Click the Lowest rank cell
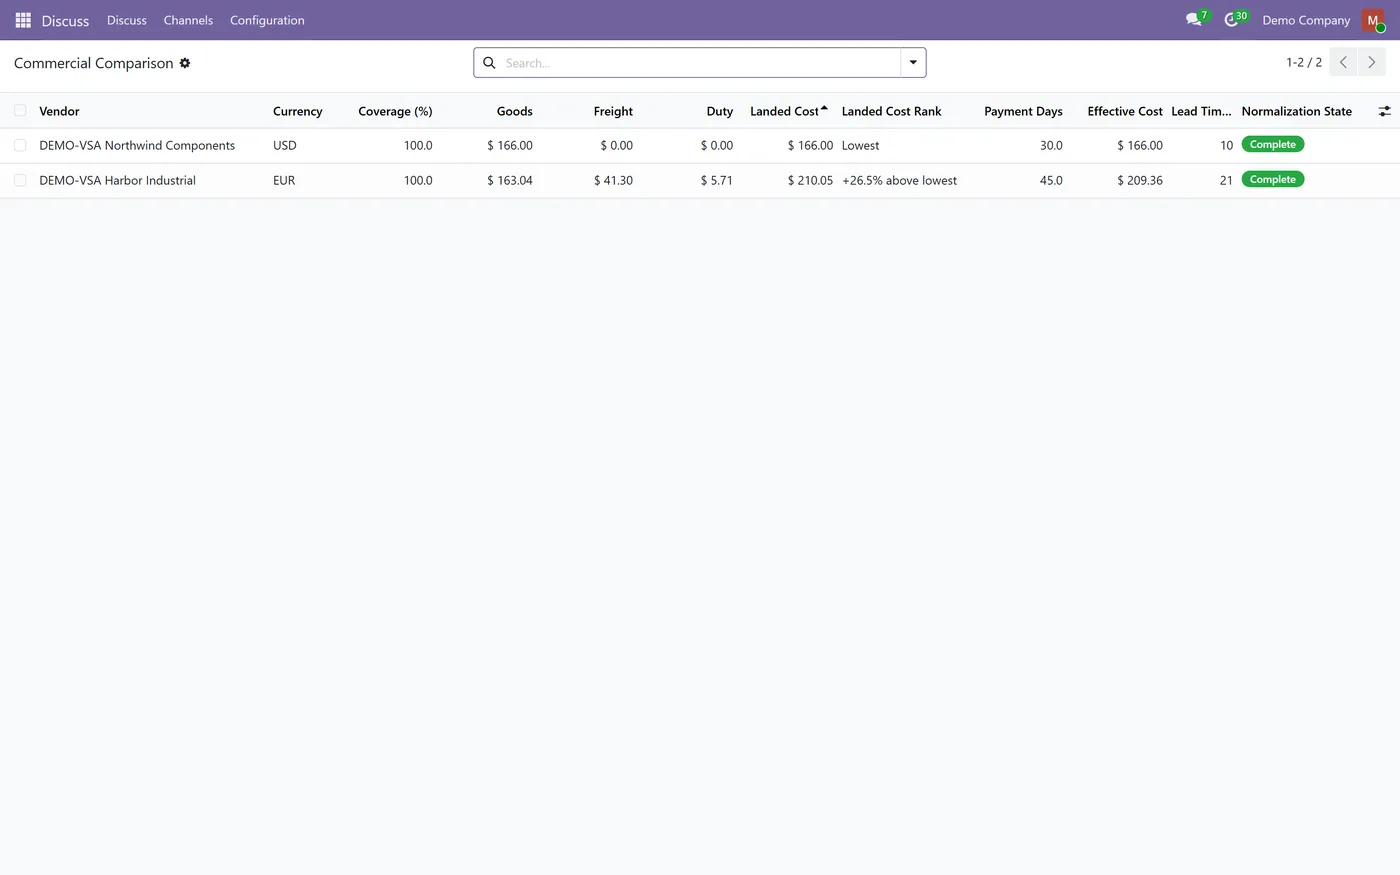This screenshot has height=875, width=1400. (x=860, y=145)
